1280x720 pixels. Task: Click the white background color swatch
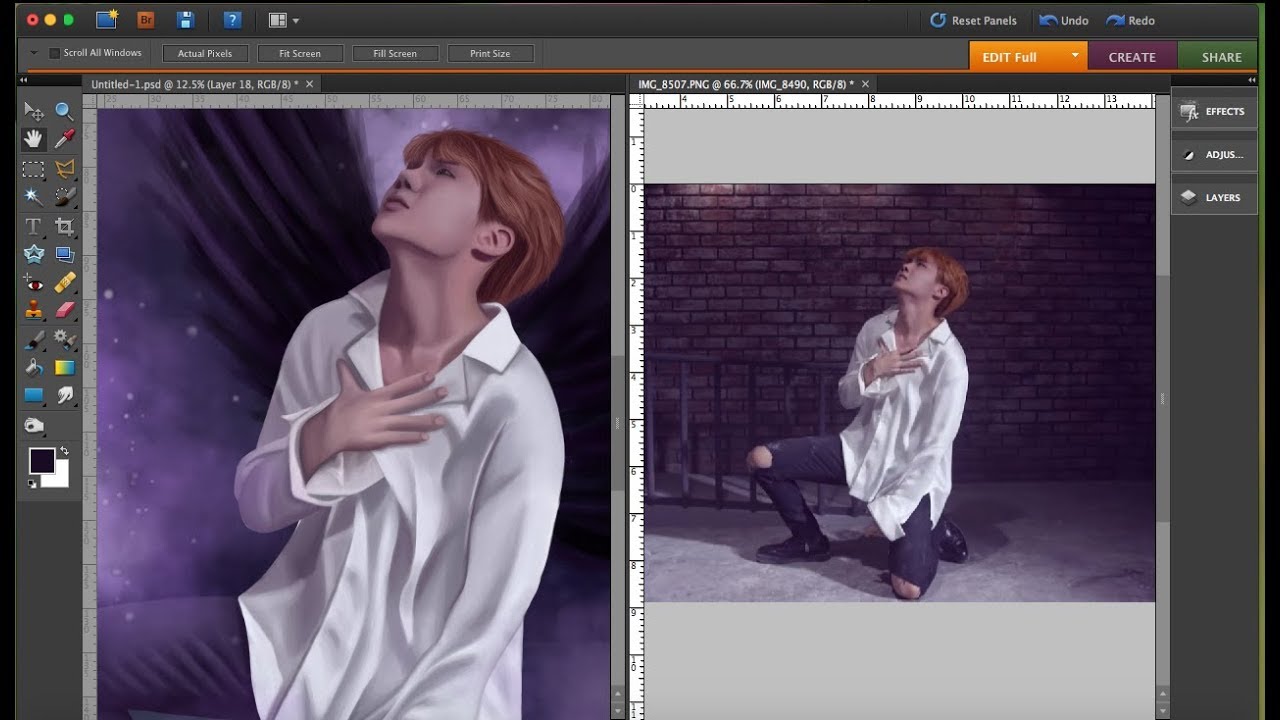tap(59, 479)
